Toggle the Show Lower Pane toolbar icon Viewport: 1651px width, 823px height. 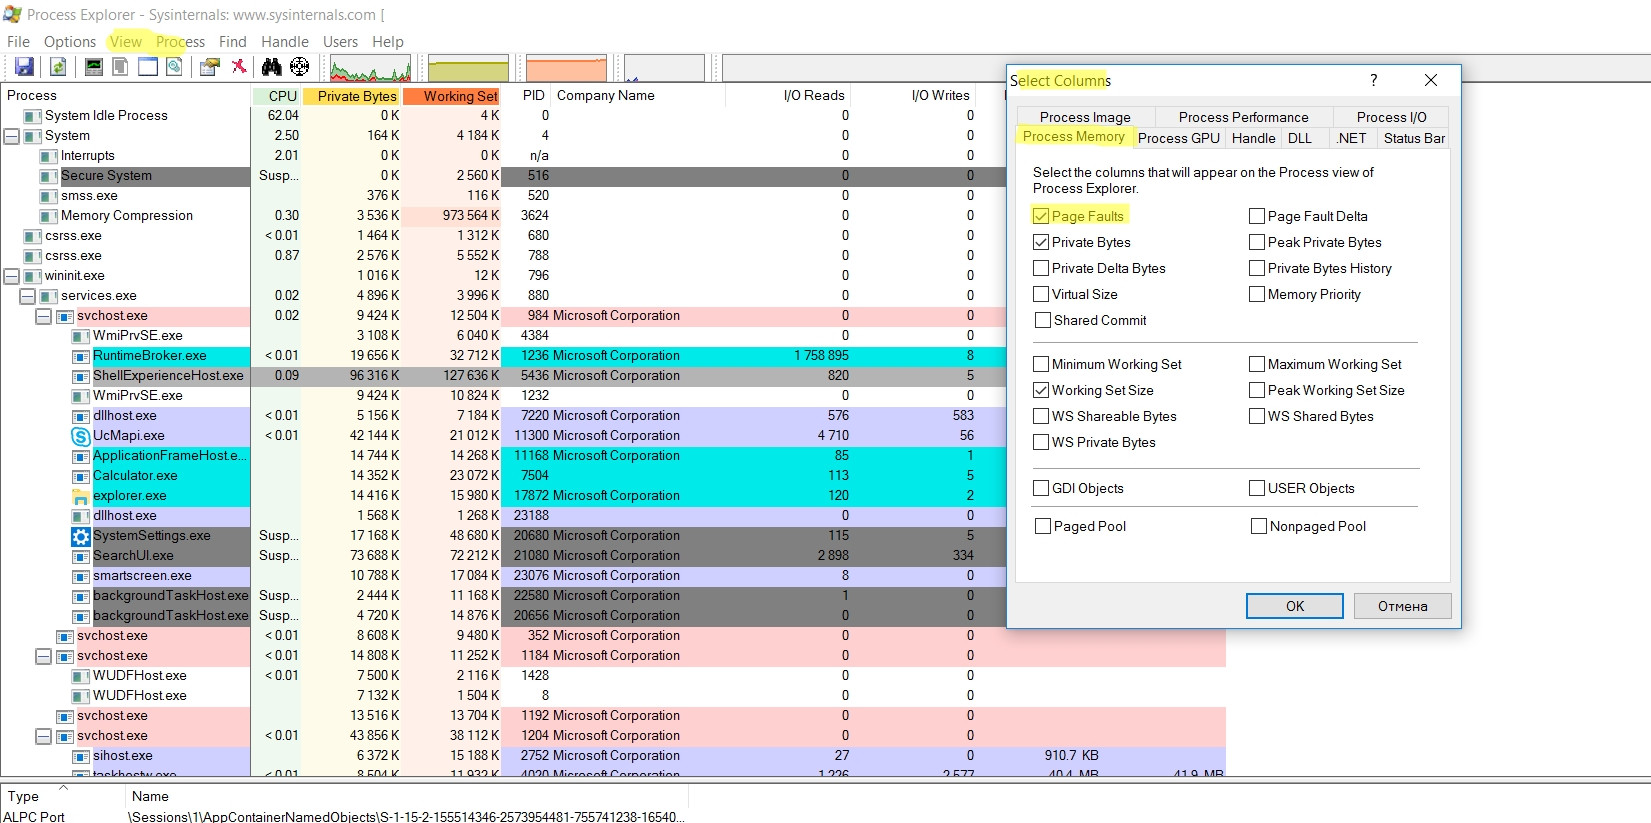click(x=148, y=67)
